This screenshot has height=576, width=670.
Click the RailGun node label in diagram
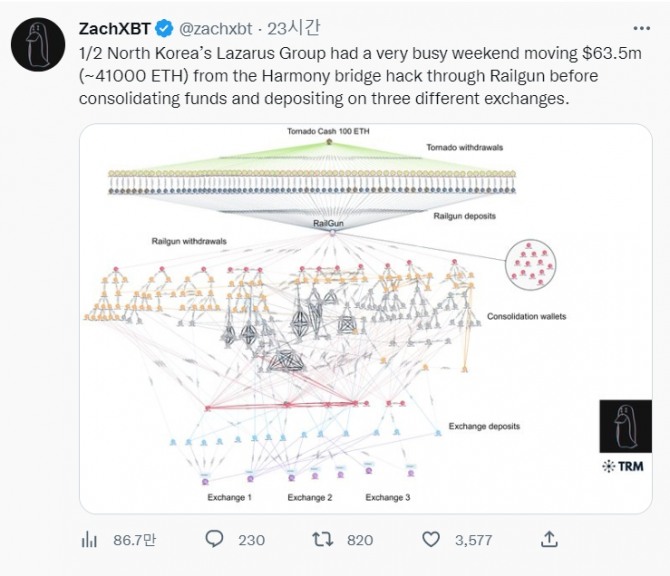pyautogui.click(x=329, y=222)
